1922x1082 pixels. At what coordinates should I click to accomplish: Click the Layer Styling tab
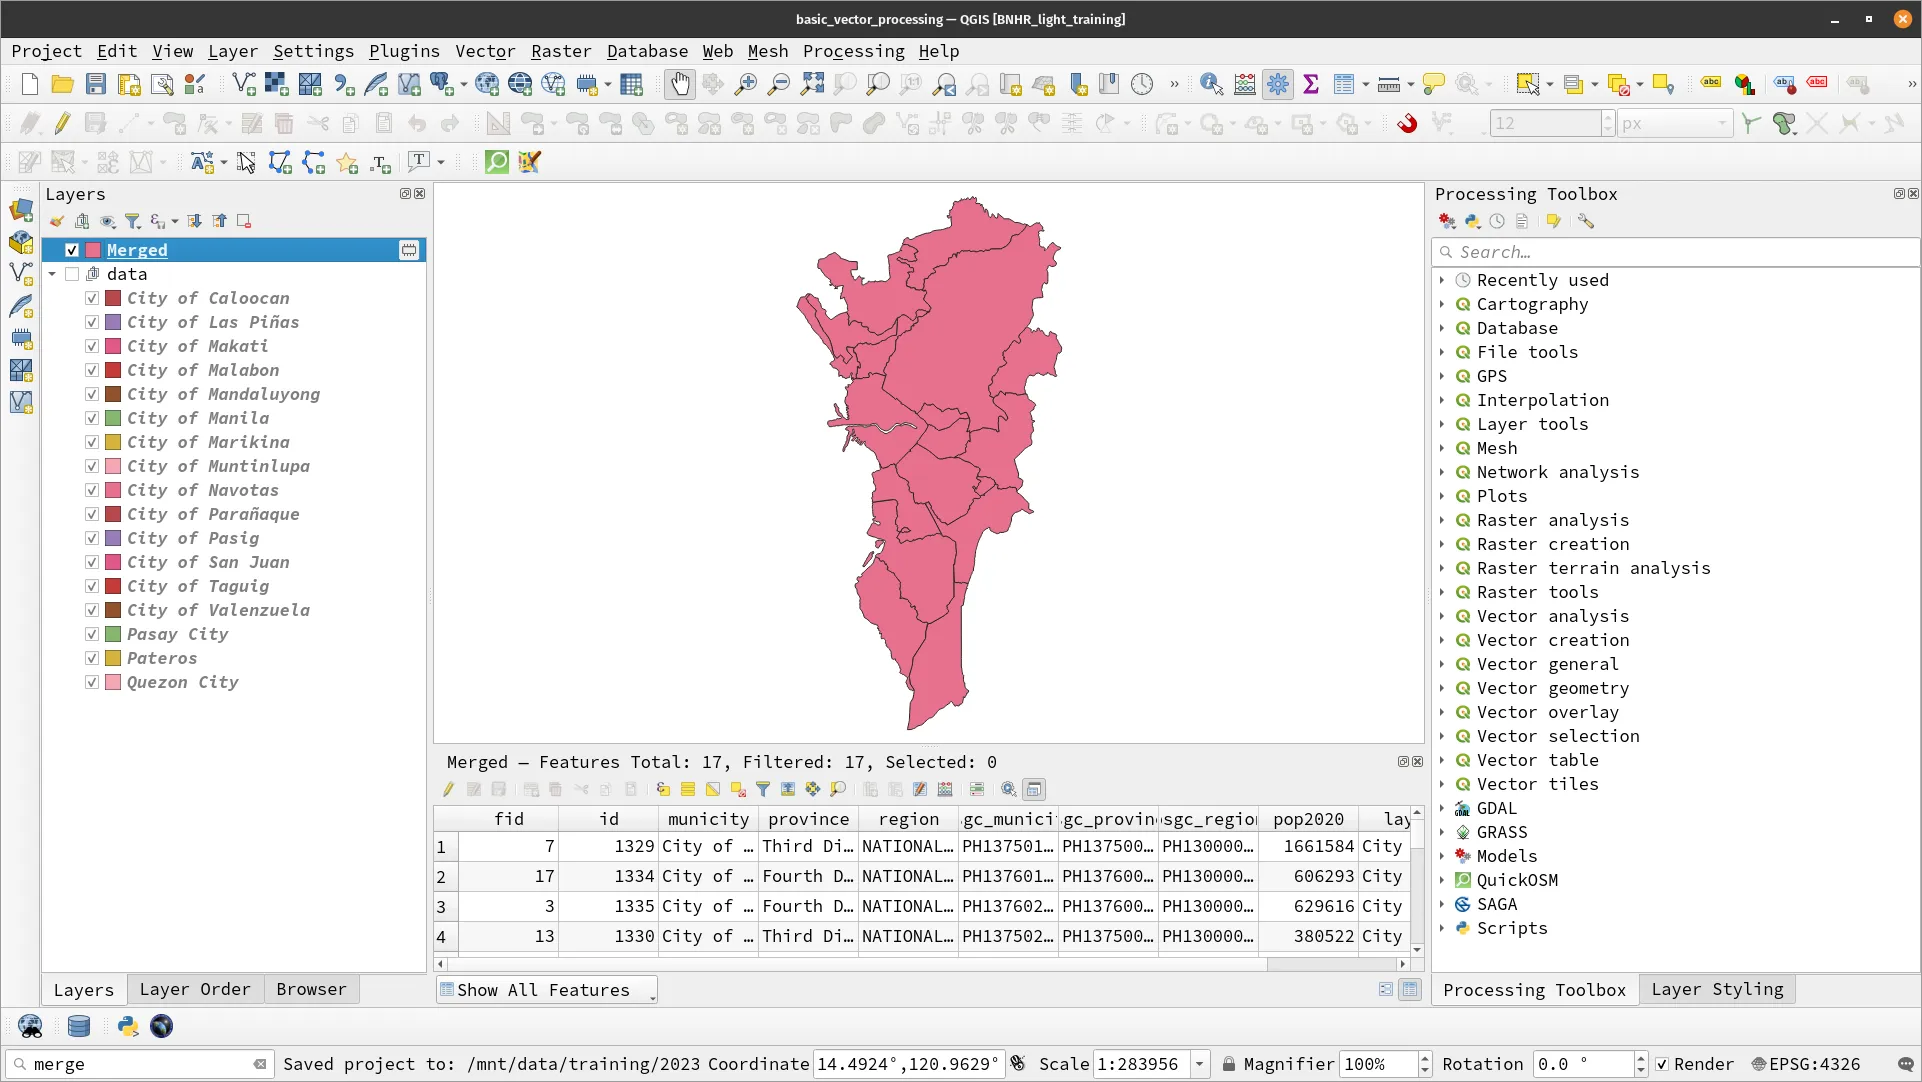1716,988
